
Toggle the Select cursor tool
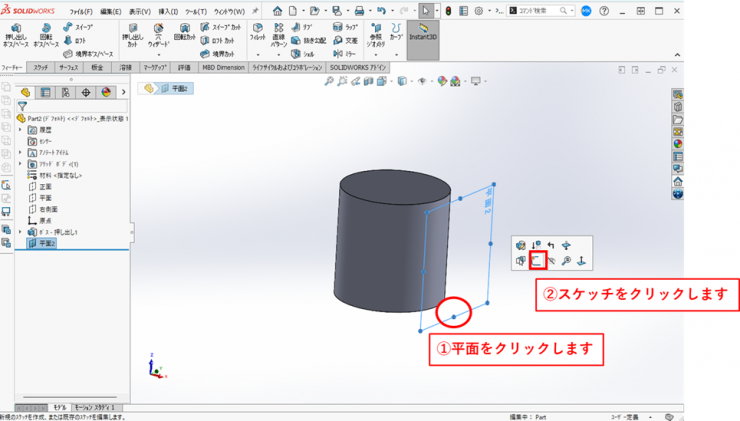(x=426, y=11)
